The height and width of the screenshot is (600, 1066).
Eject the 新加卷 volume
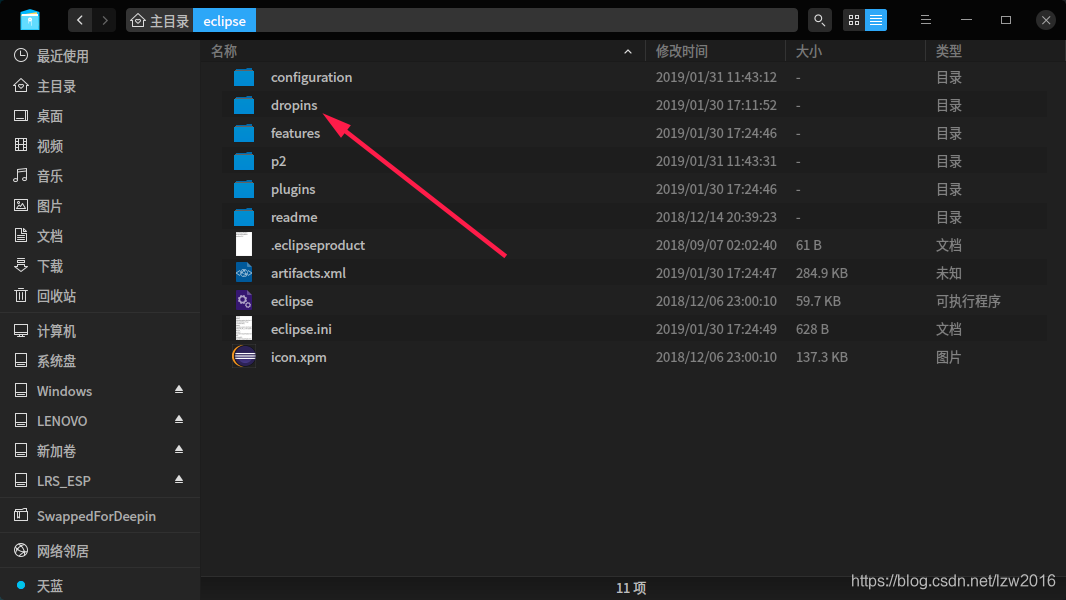(x=179, y=450)
